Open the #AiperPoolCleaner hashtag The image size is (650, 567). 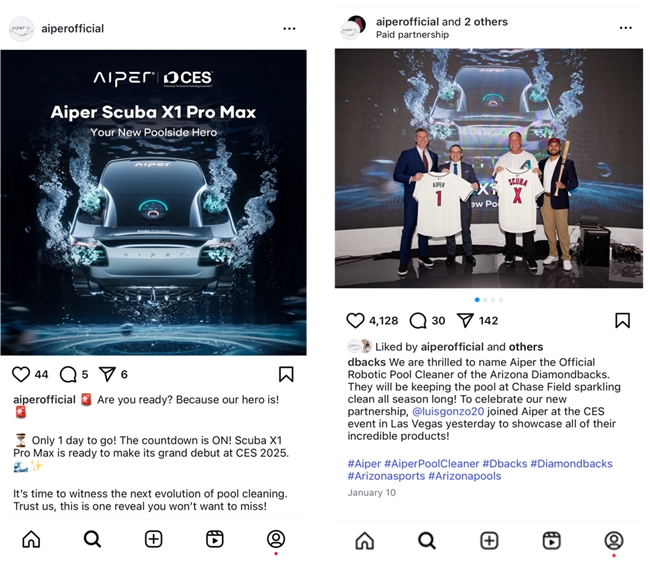coord(432,463)
